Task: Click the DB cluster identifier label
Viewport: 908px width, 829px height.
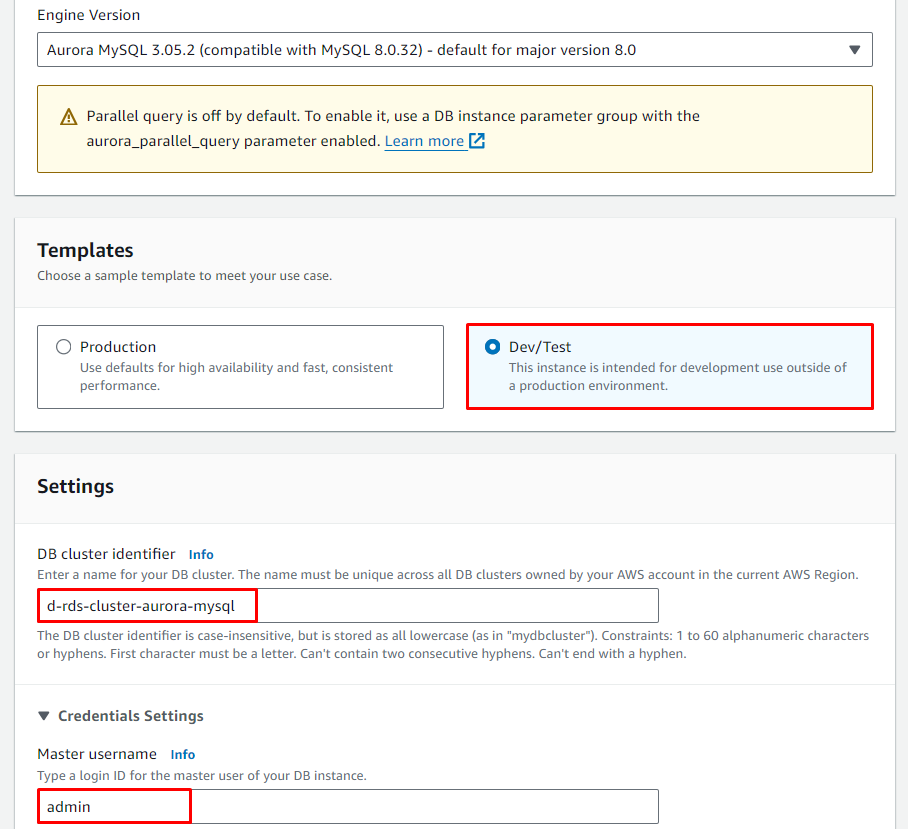Action: [x=106, y=554]
